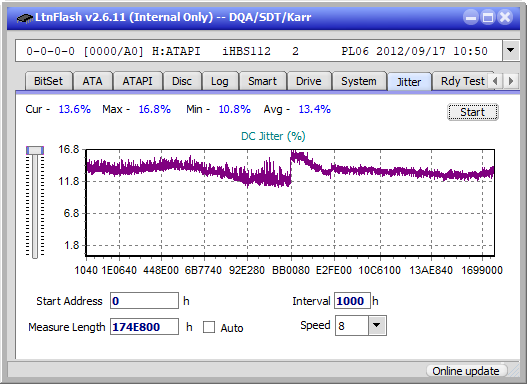
Task: Click the Interval input field
Action: pos(352,301)
